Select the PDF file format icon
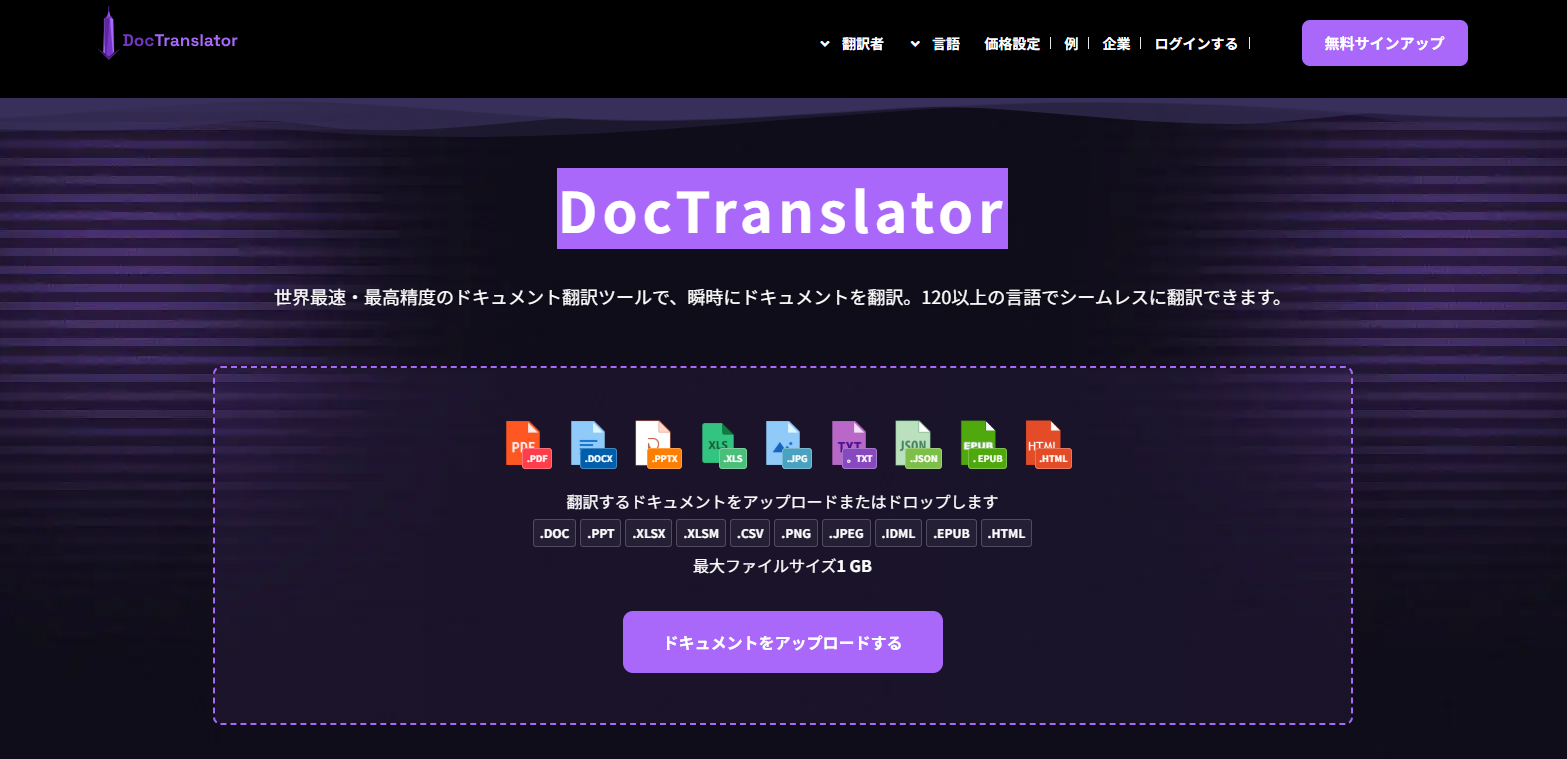1567x759 pixels. pos(528,444)
